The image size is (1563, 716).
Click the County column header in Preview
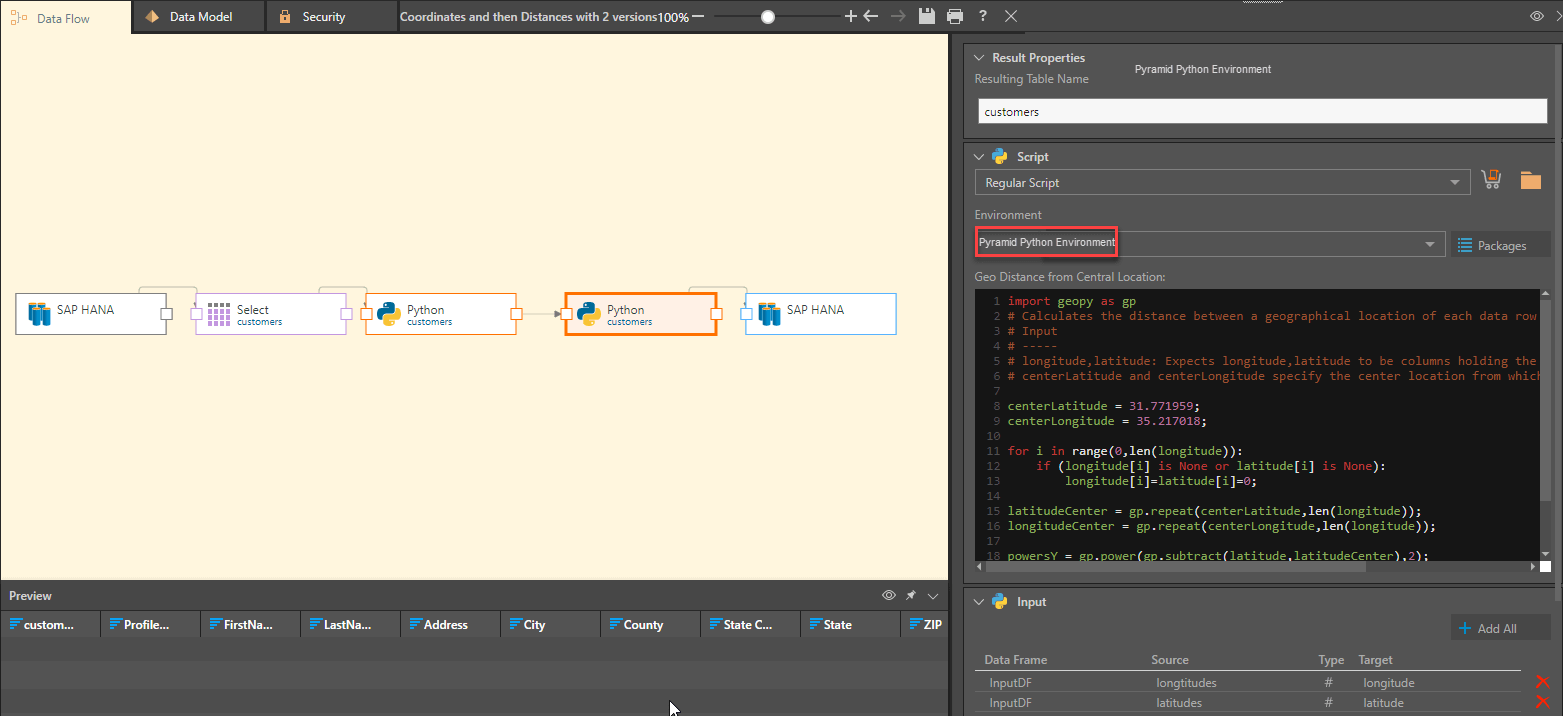650,625
